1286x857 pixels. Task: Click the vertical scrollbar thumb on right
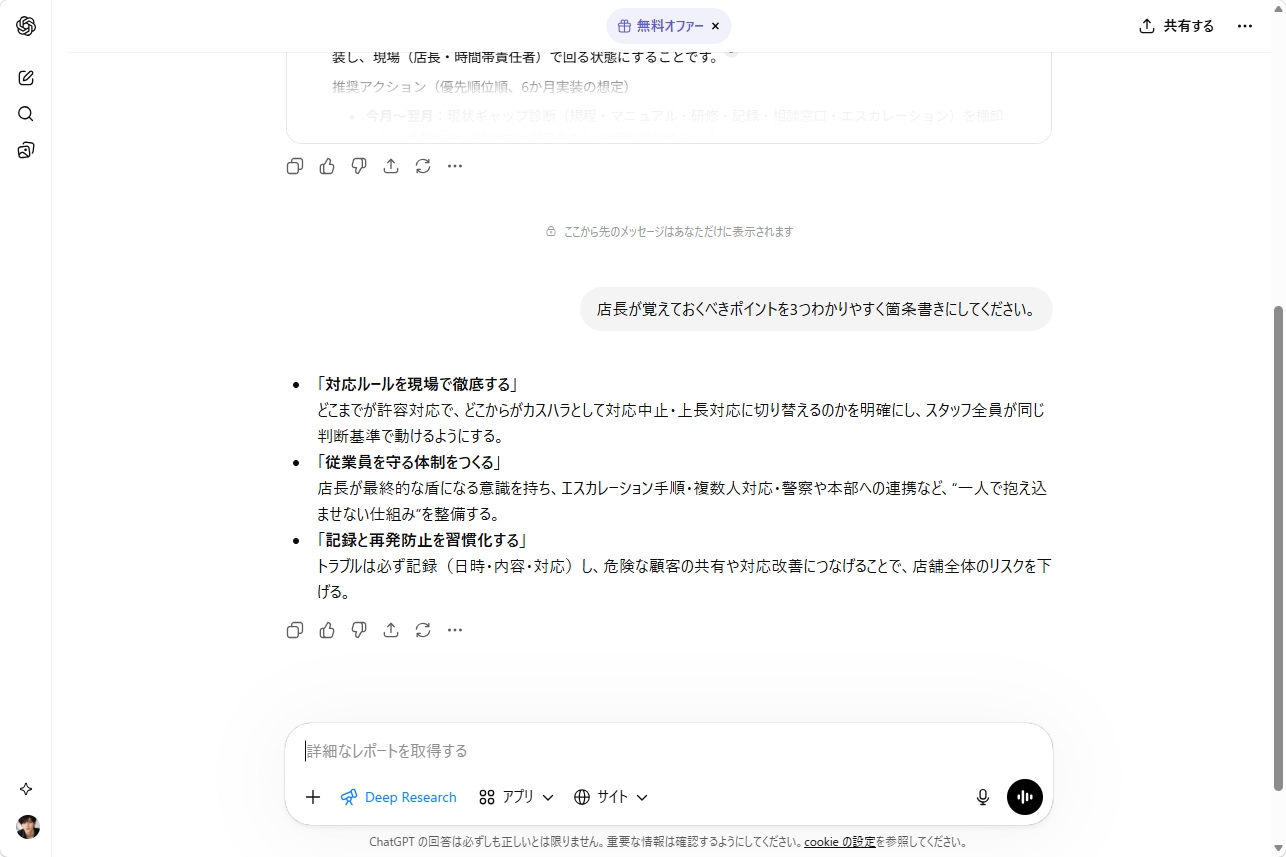1278,548
